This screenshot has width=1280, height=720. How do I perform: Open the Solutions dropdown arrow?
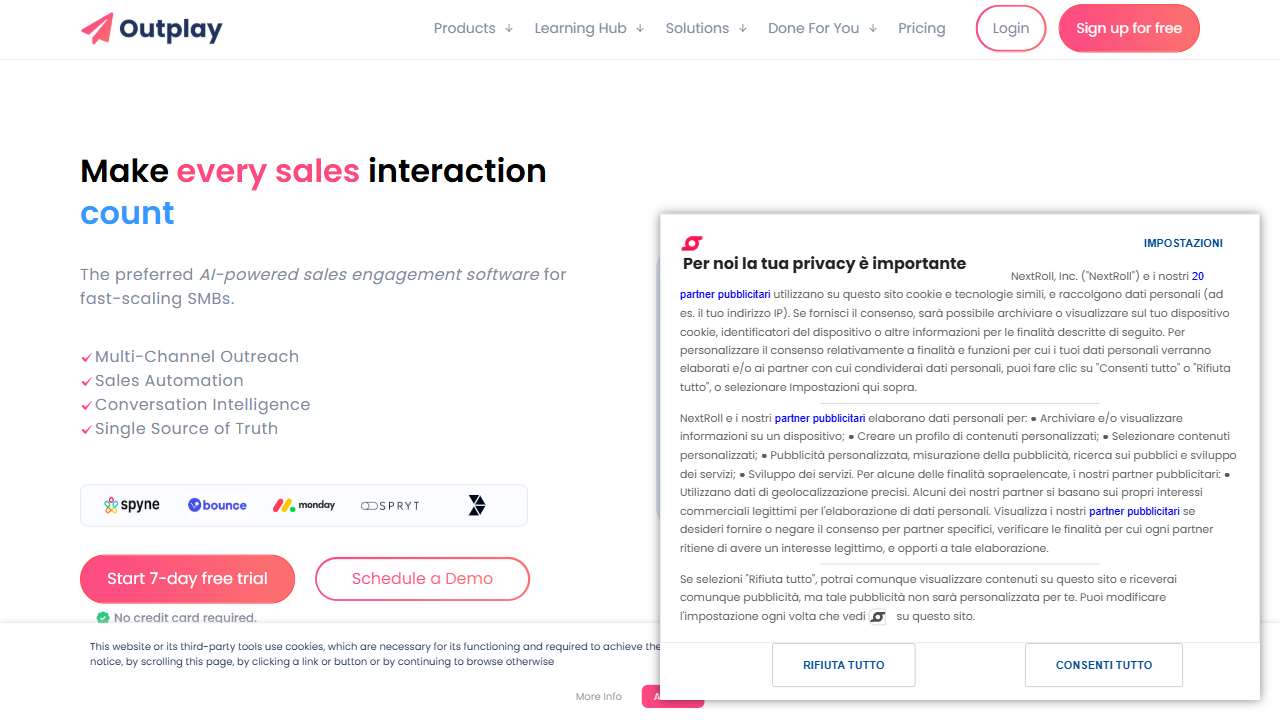(x=742, y=29)
